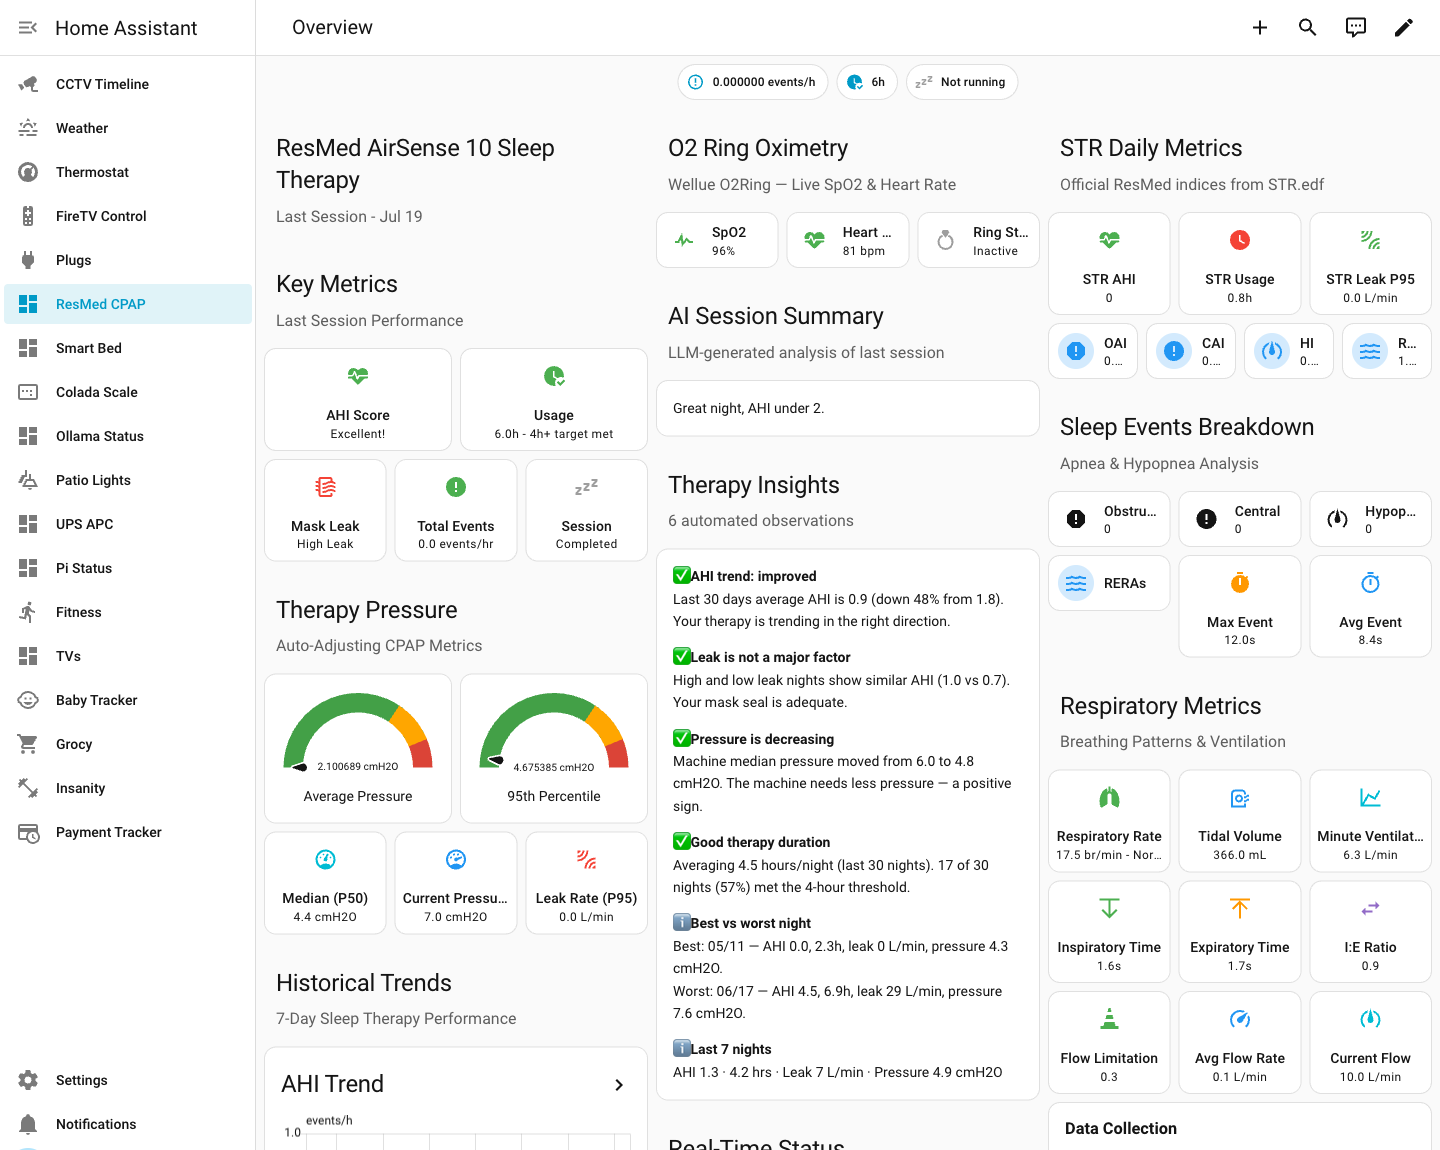Click the Median (P50) gauge icon
Image resolution: width=1440 pixels, height=1150 pixels.
coord(325,859)
